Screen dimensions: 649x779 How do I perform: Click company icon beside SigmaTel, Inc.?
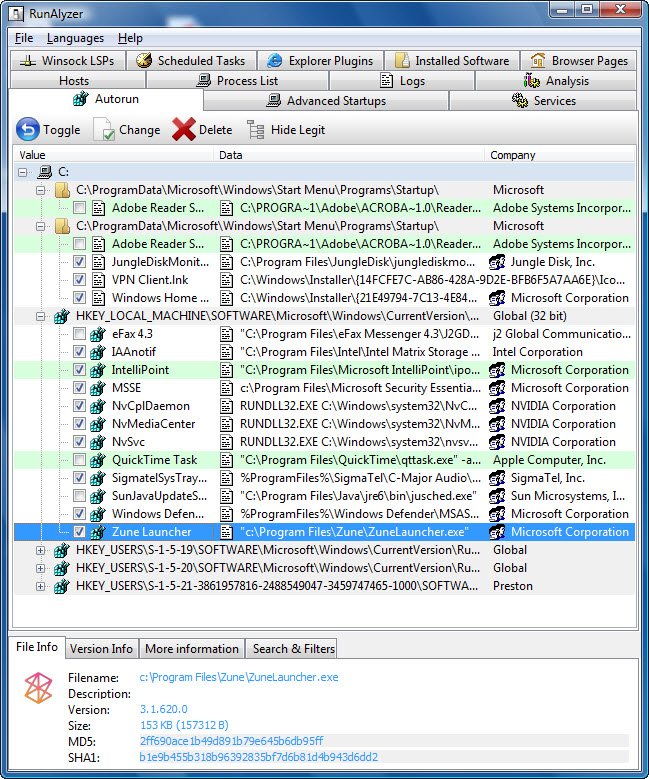(497, 478)
